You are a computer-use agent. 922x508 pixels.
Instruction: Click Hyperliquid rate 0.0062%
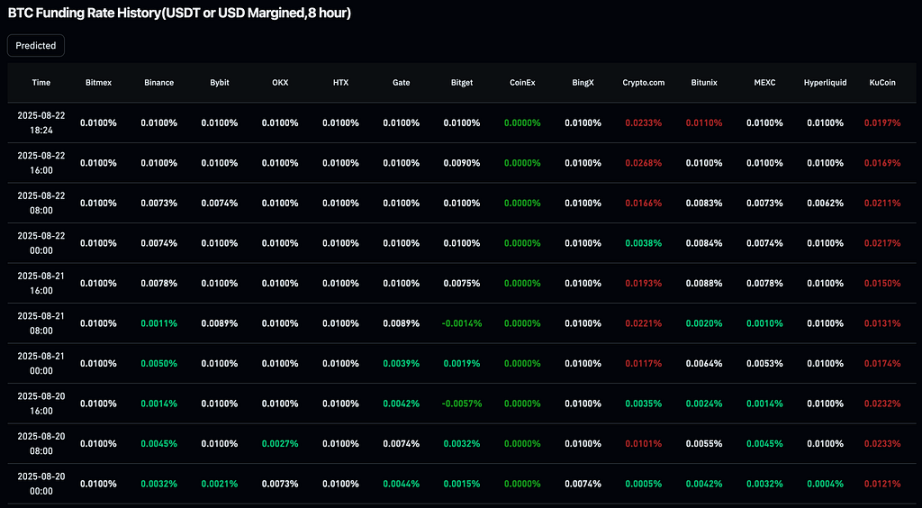click(825, 203)
